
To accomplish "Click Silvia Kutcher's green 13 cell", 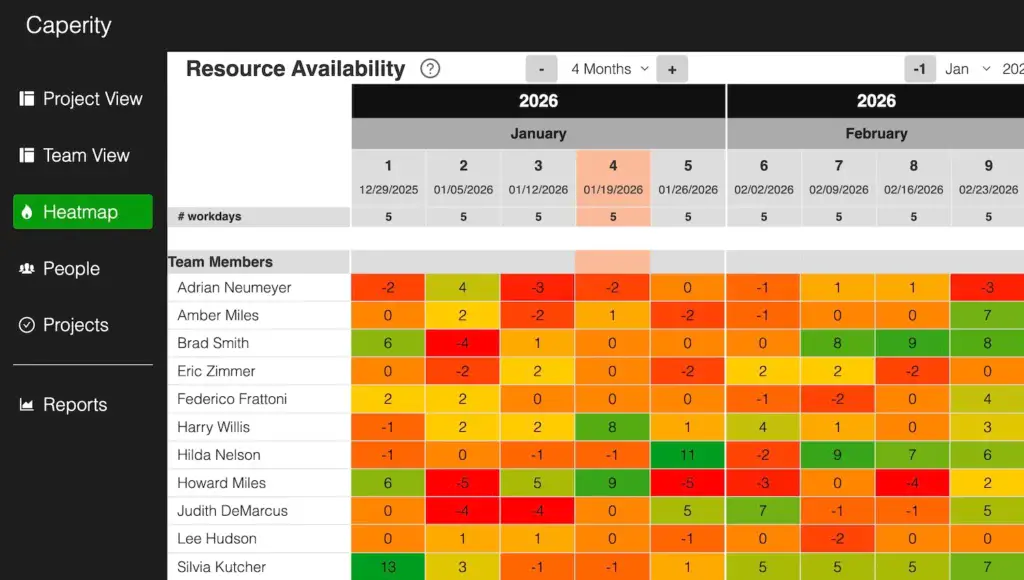I will pyautogui.click(x=387, y=566).
